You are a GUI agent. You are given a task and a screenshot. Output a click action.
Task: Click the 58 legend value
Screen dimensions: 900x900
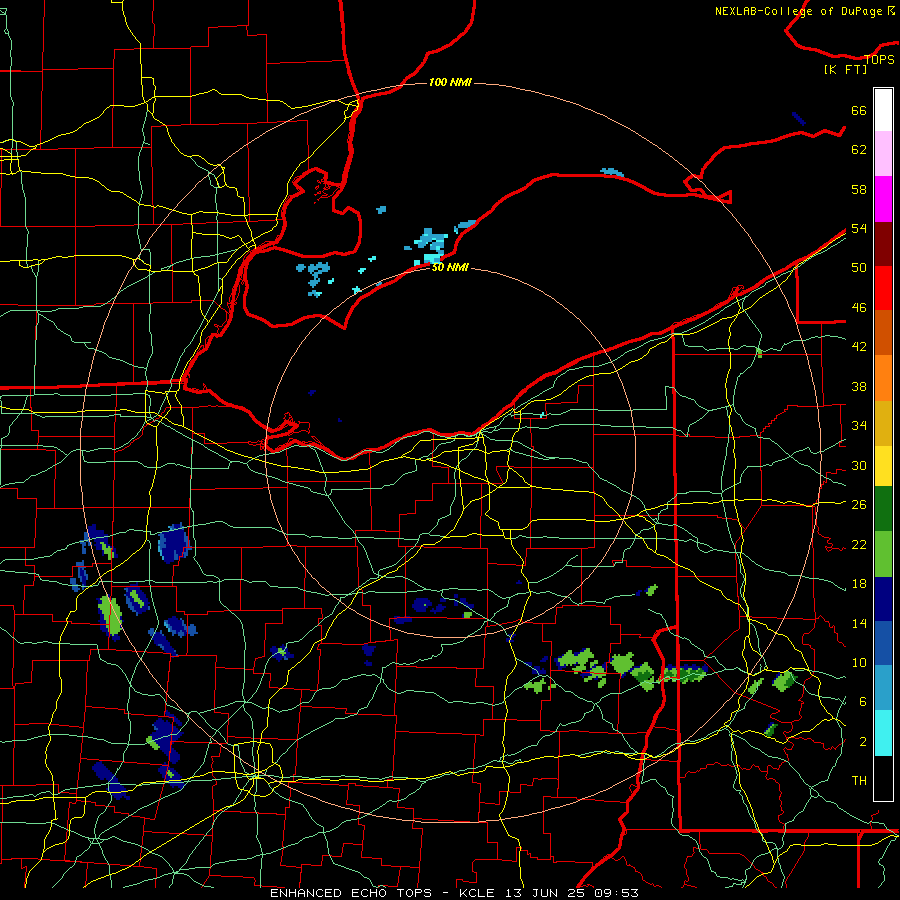pyautogui.click(x=859, y=189)
